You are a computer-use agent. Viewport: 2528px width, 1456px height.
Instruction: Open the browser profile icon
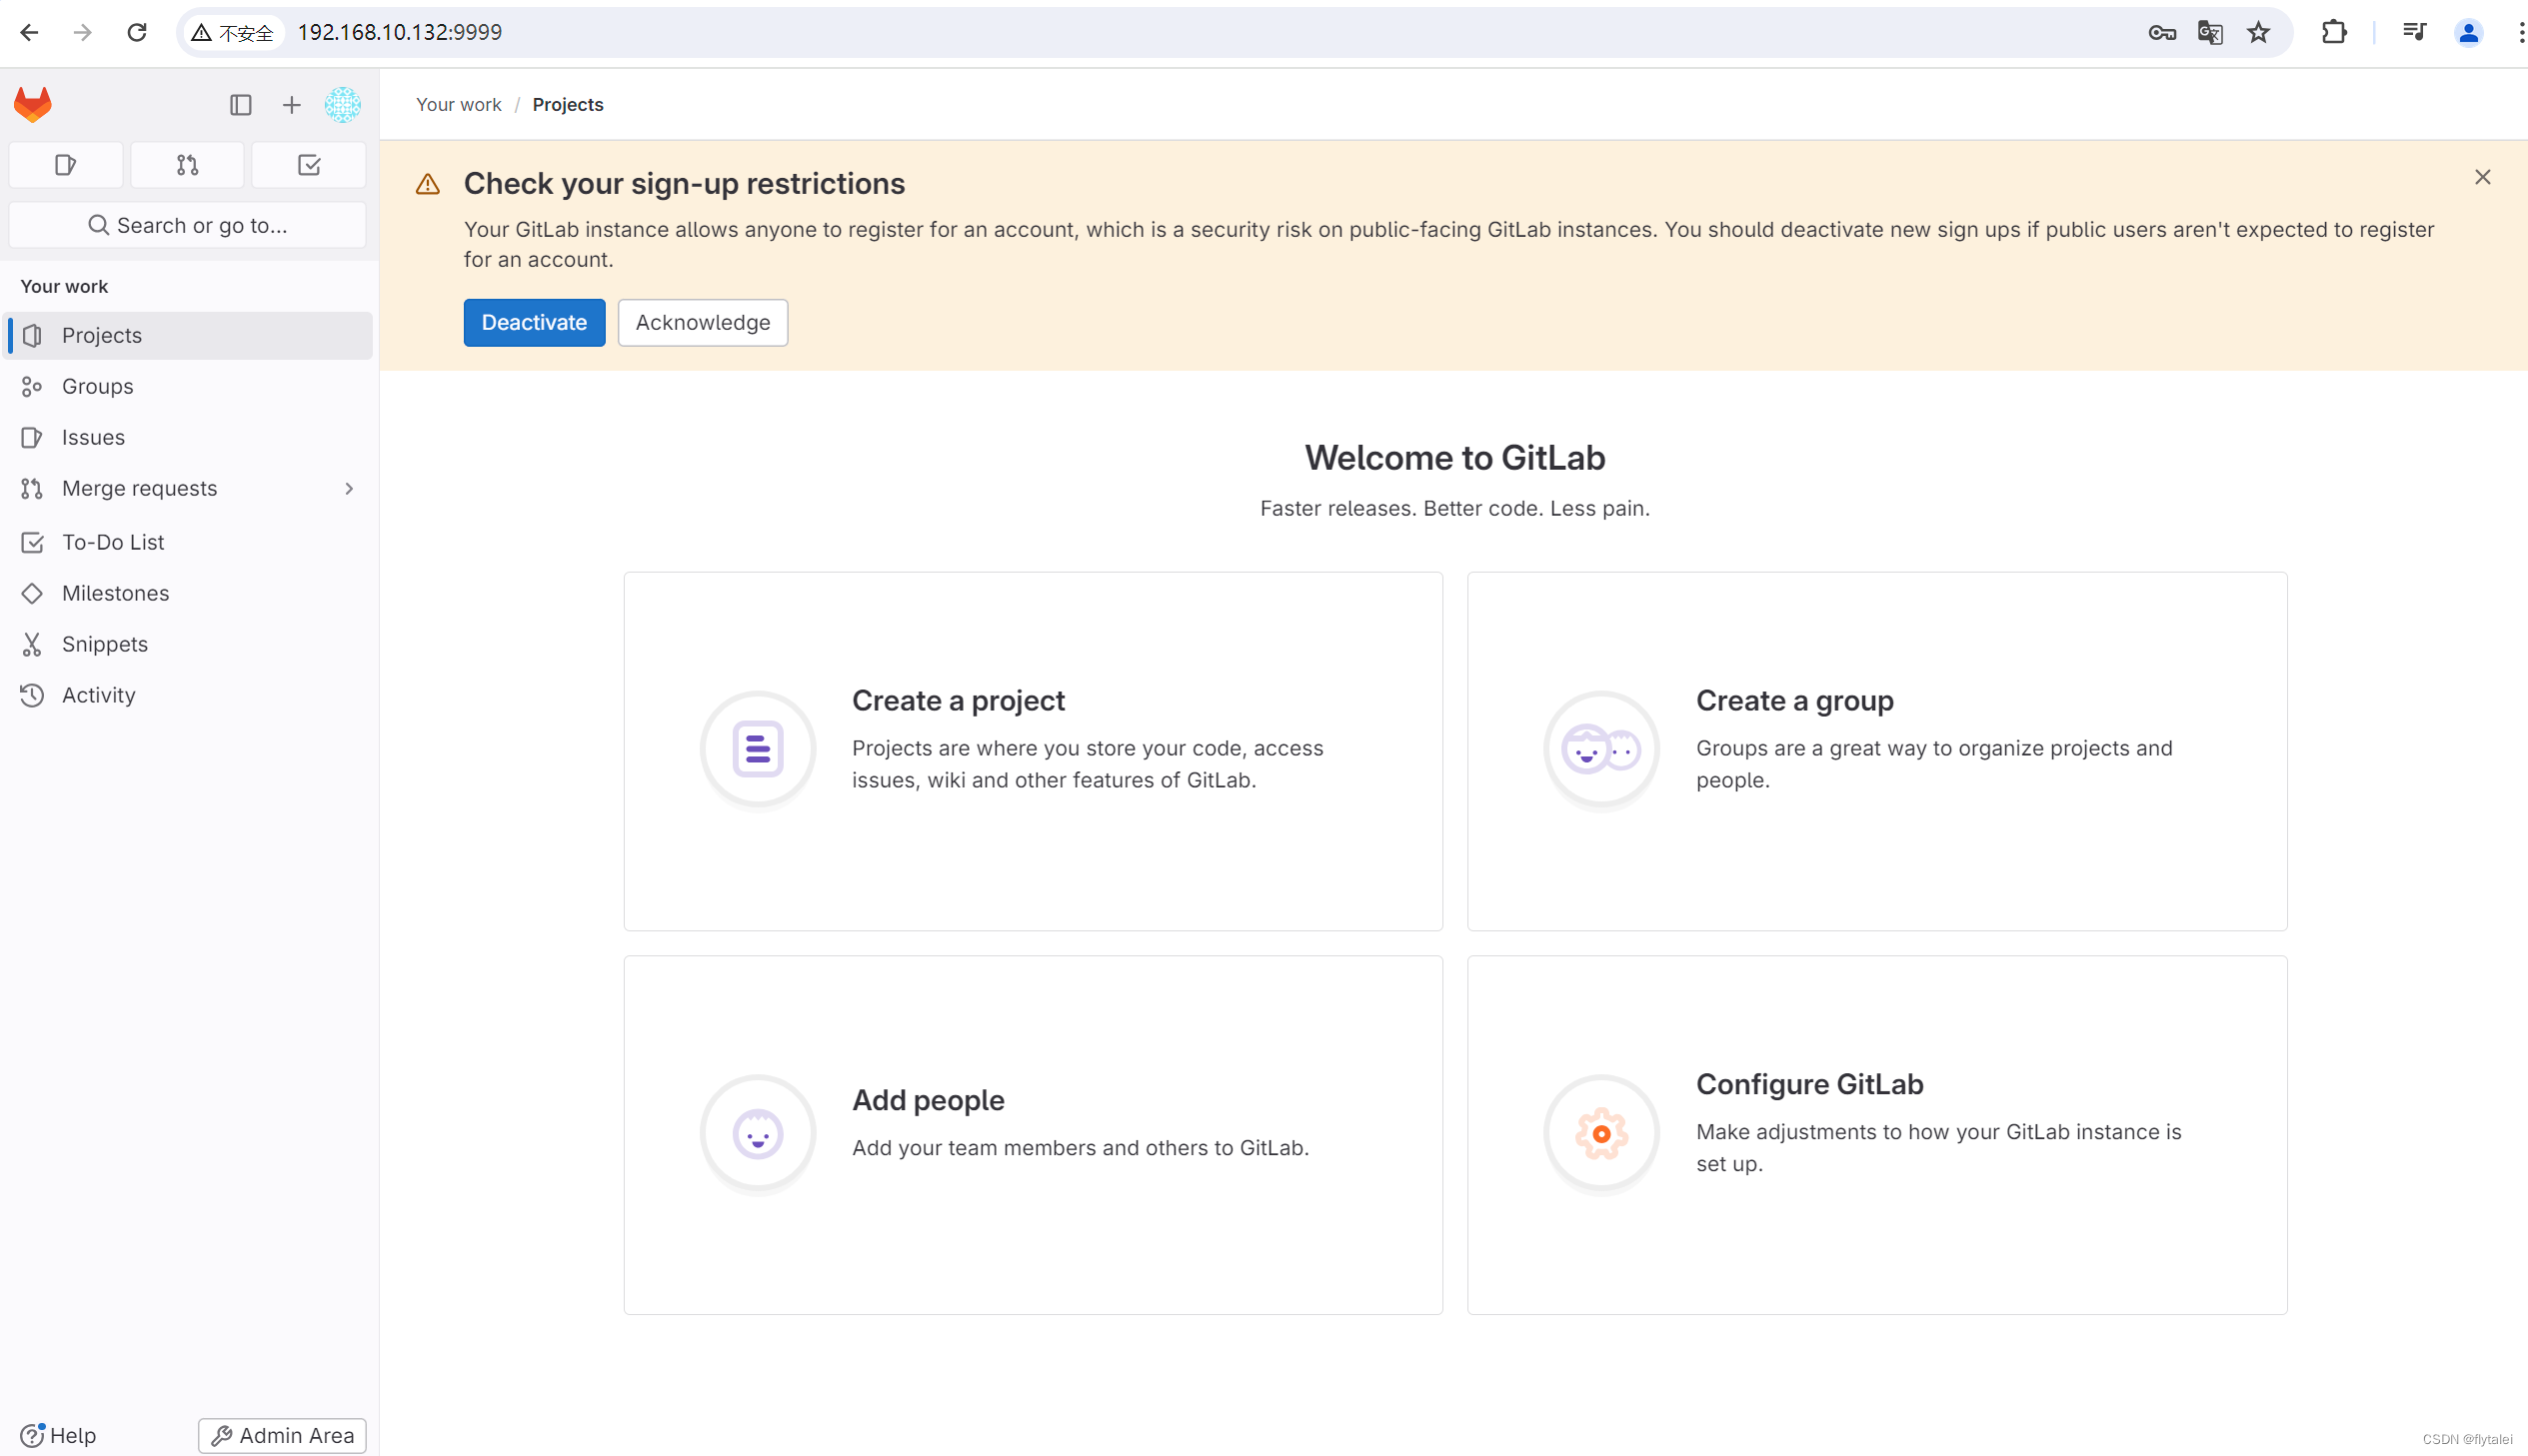[2468, 32]
